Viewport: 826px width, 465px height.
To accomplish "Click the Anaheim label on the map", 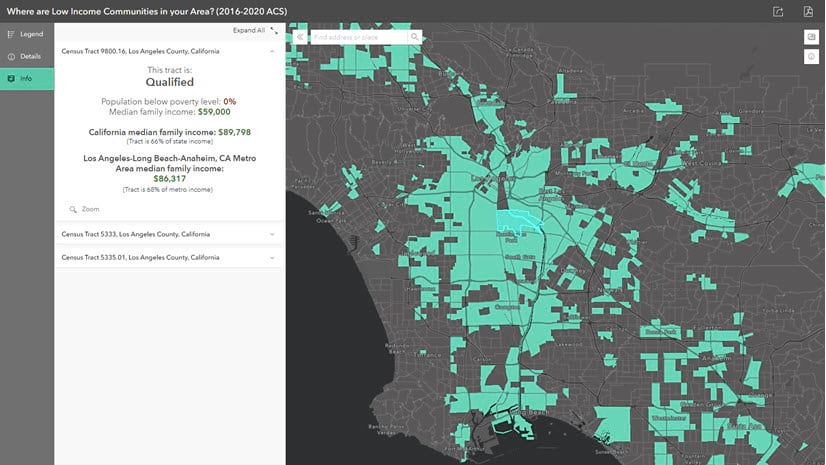I will tap(717, 358).
